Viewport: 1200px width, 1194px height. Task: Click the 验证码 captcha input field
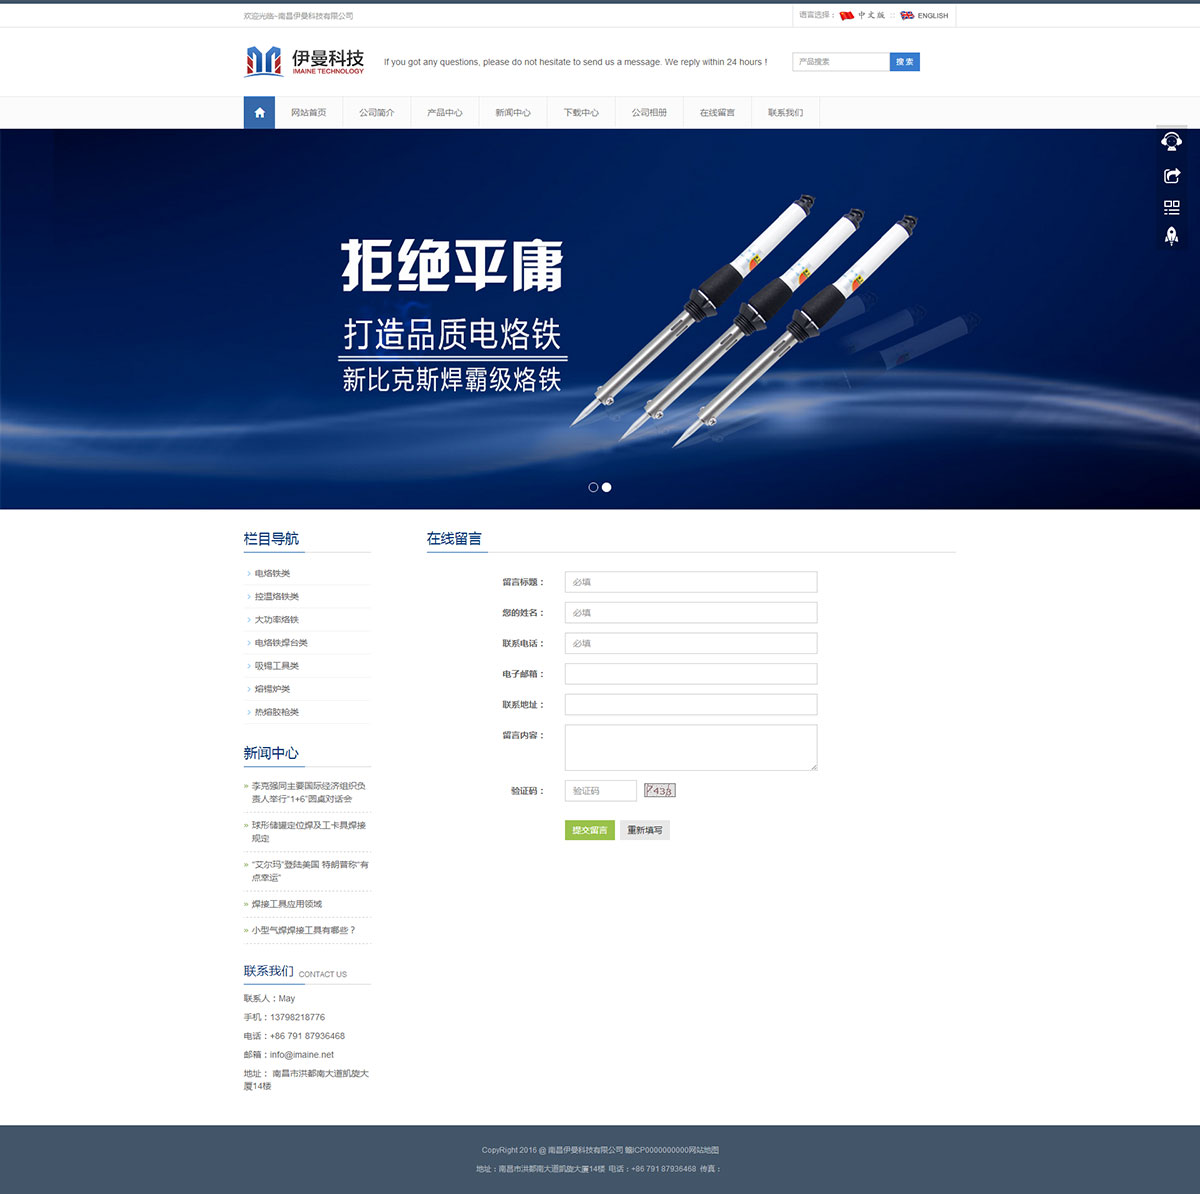click(601, 791)
